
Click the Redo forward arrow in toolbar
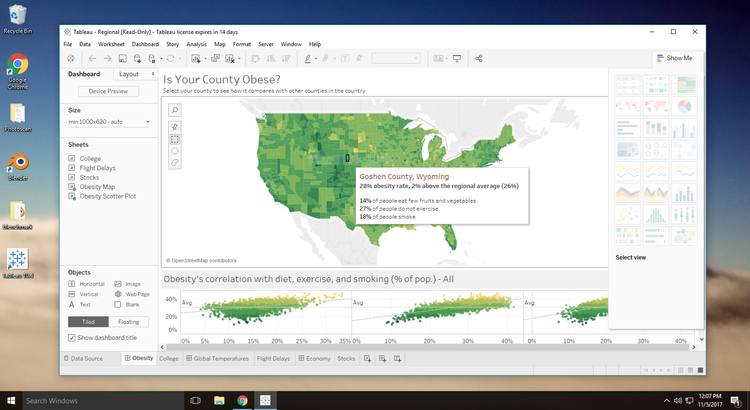click(x=107, y=58)
